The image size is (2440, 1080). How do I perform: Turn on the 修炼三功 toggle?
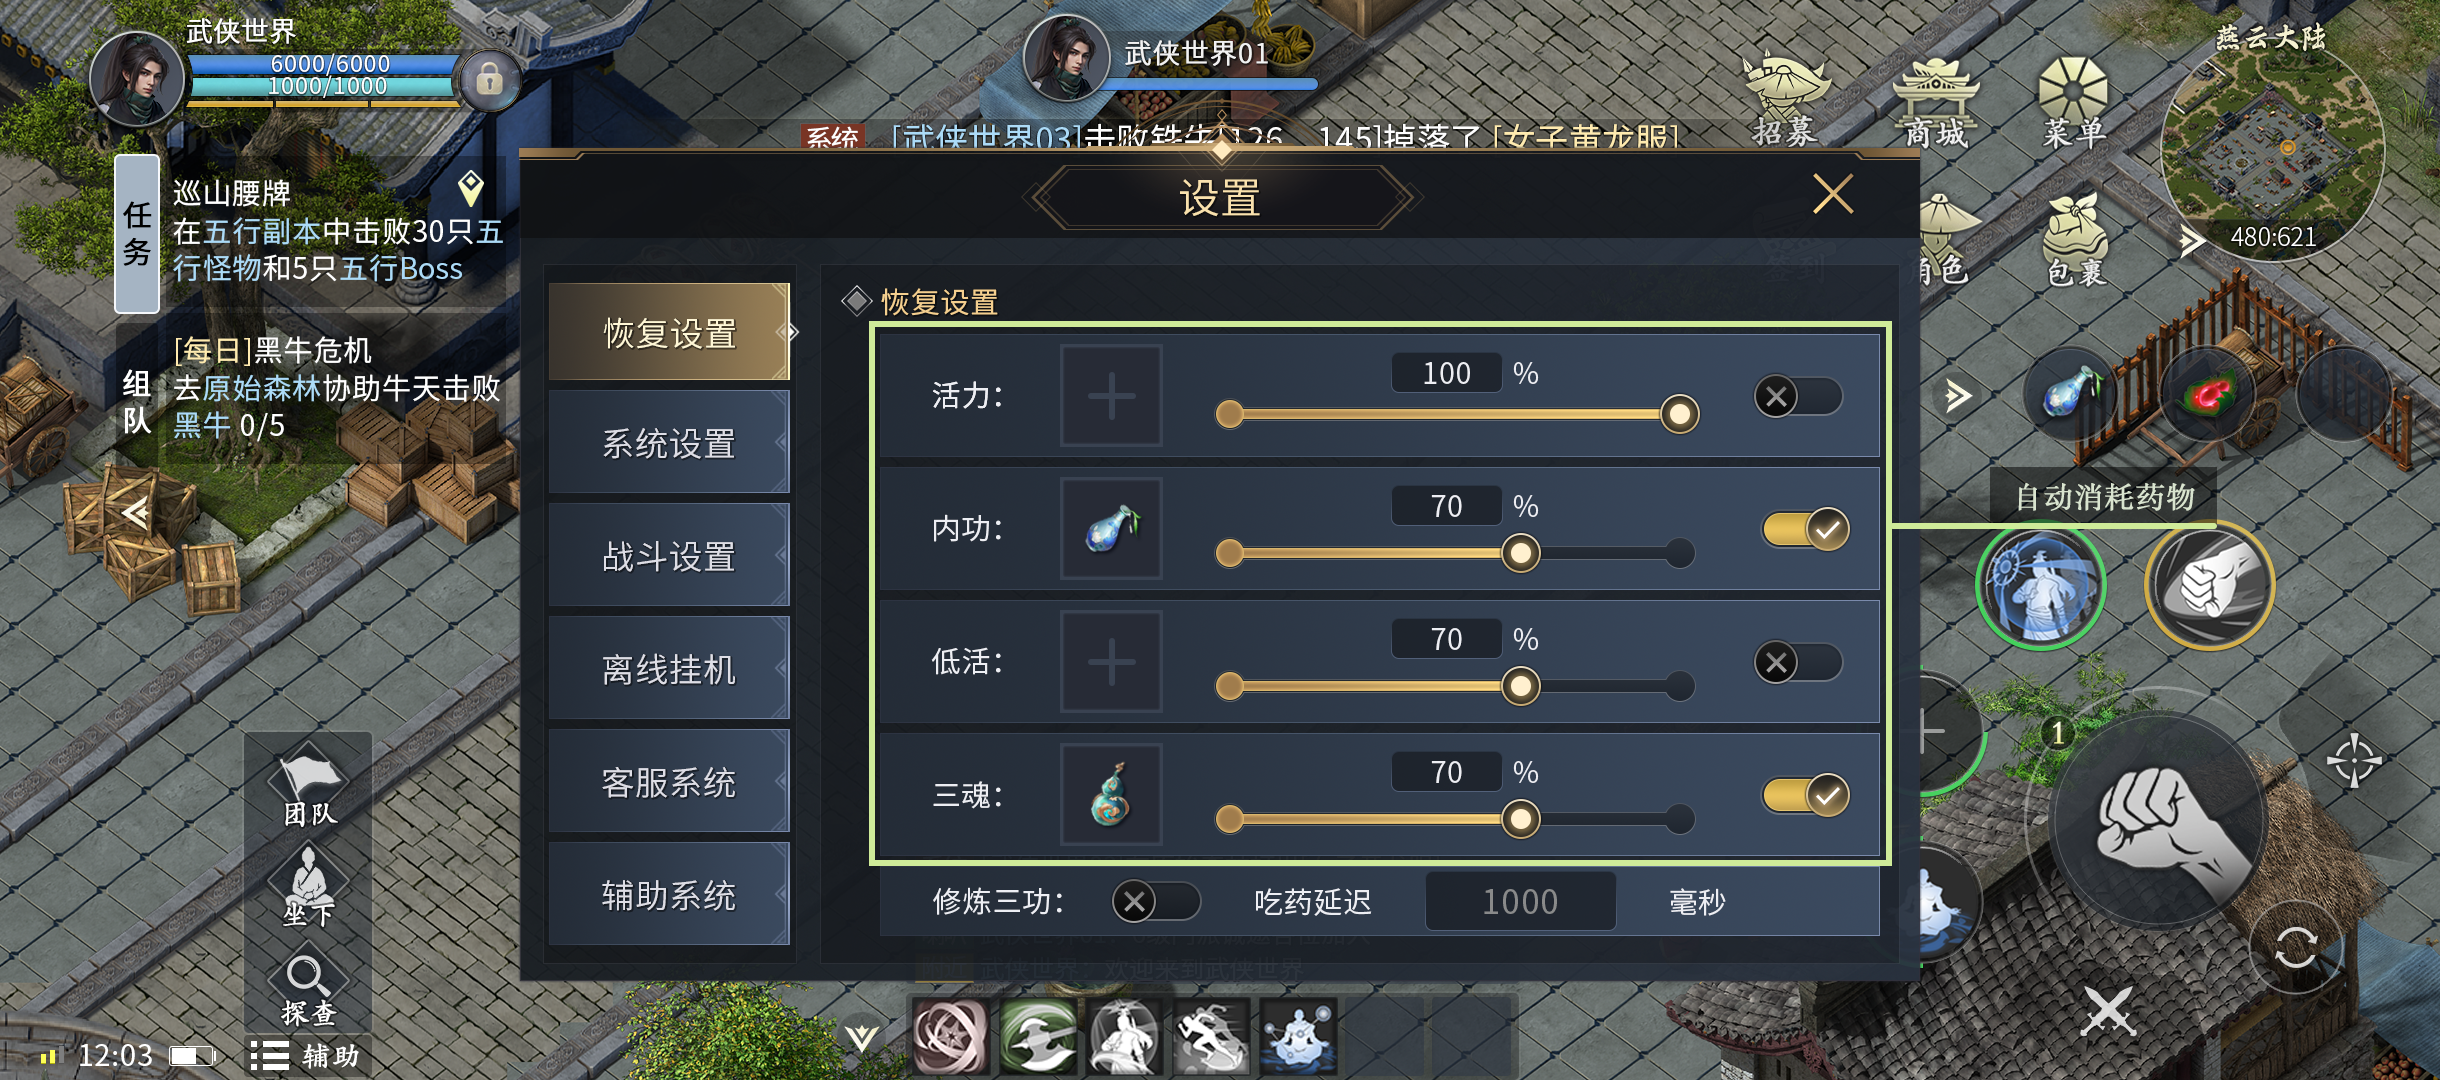point(1156,902)
